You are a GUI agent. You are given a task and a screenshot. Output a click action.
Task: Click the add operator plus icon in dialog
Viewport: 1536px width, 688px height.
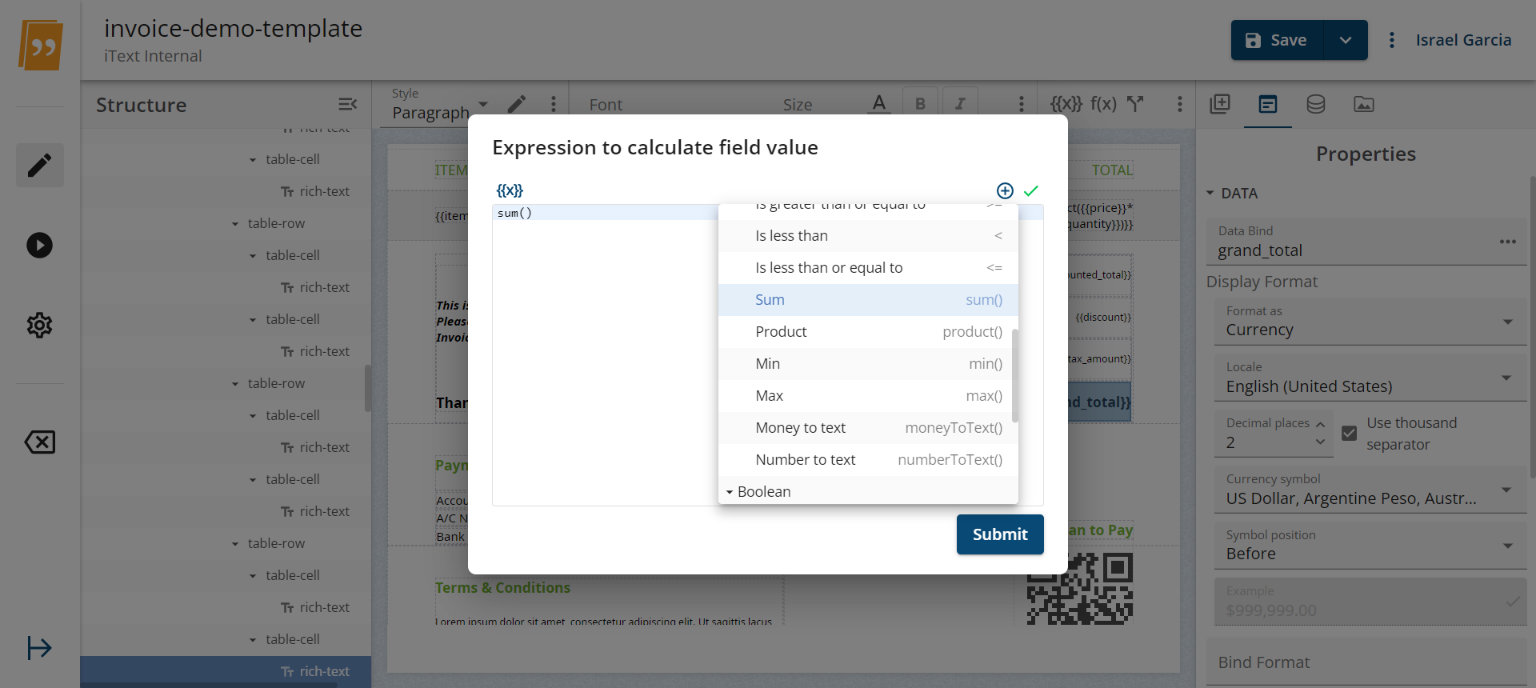tap(1004, 190)
